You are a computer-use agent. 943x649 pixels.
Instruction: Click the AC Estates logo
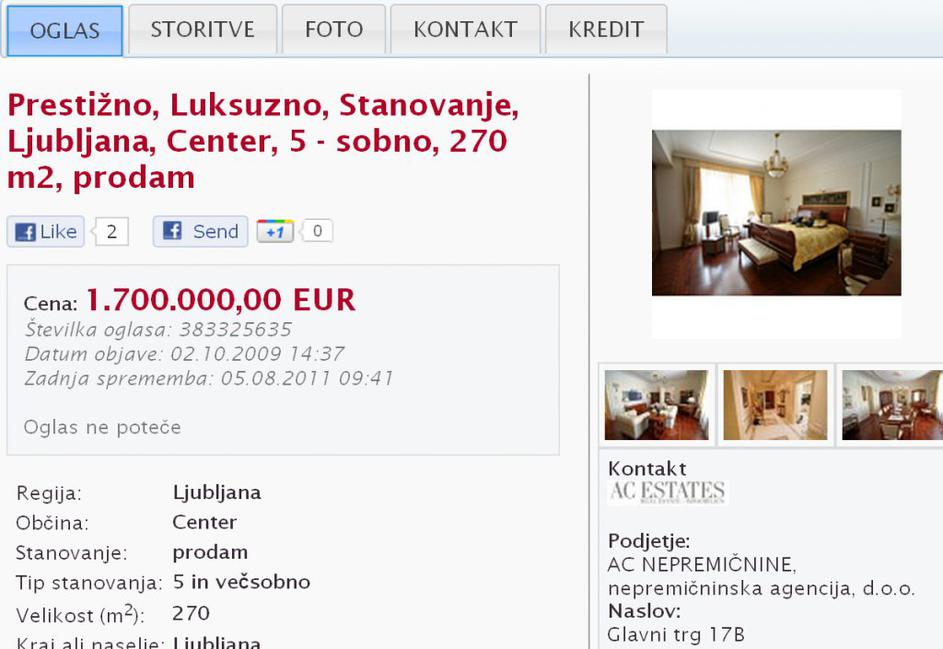666,491
